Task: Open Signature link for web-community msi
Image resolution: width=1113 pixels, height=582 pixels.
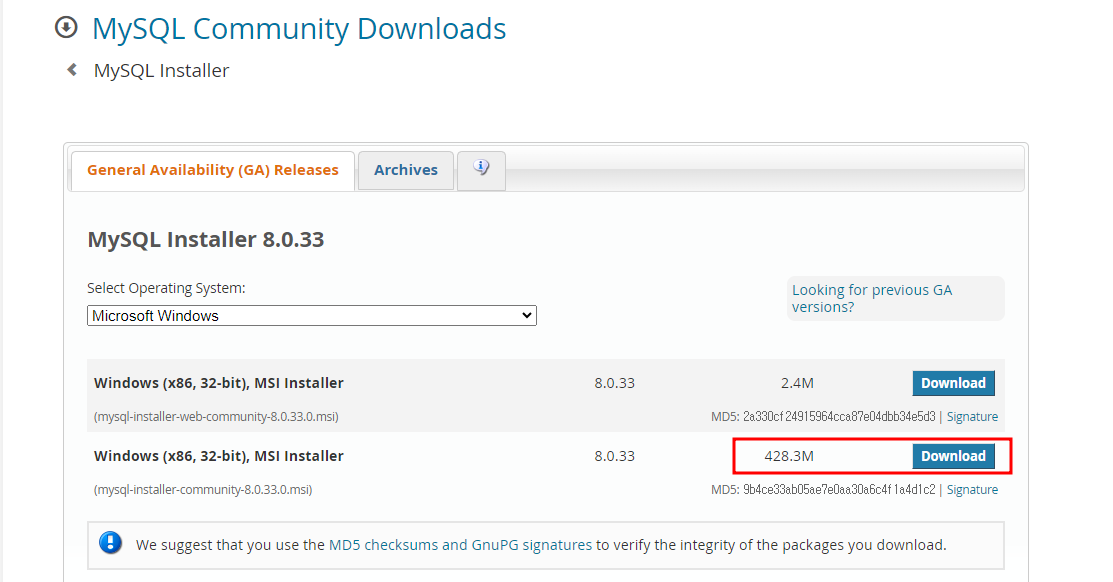Action: pos(972,417)
